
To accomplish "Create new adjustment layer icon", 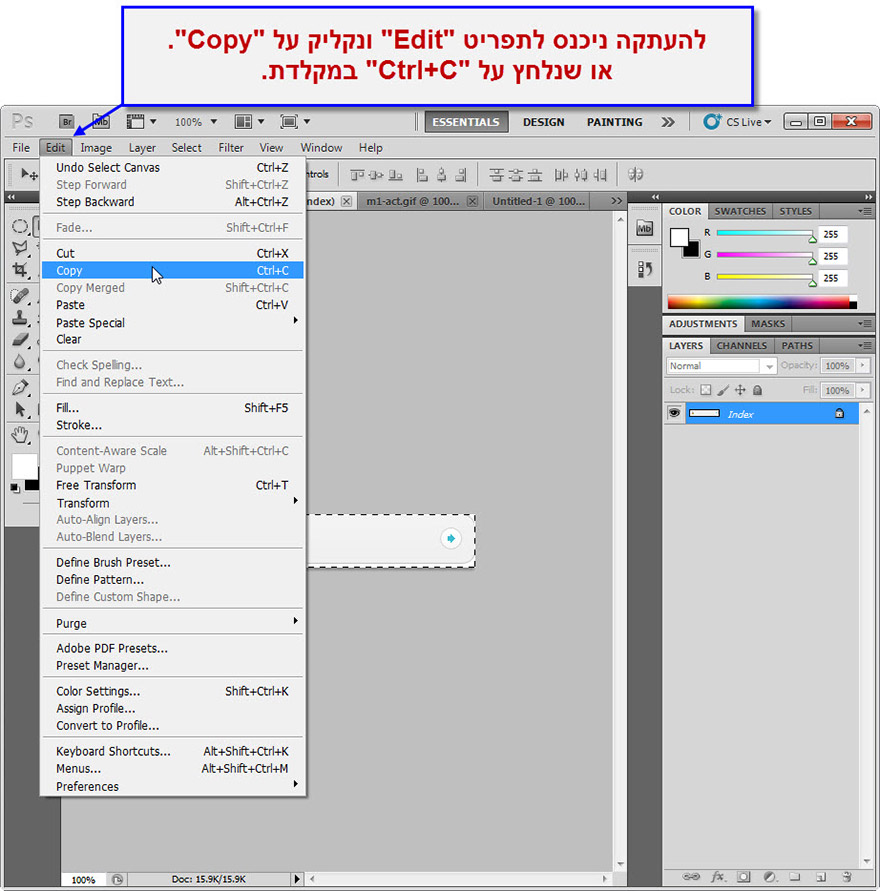I will coord(769,876).
